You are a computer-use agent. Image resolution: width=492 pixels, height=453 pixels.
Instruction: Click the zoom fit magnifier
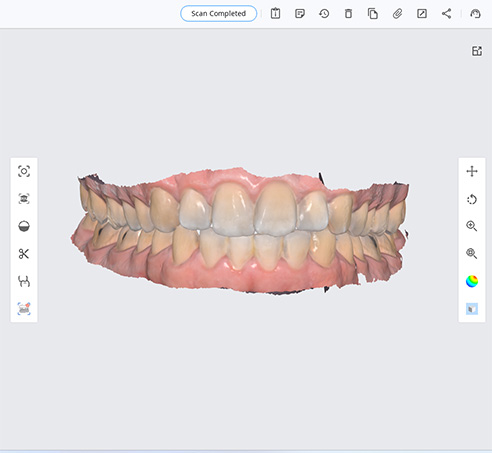[x=472, y=254]
